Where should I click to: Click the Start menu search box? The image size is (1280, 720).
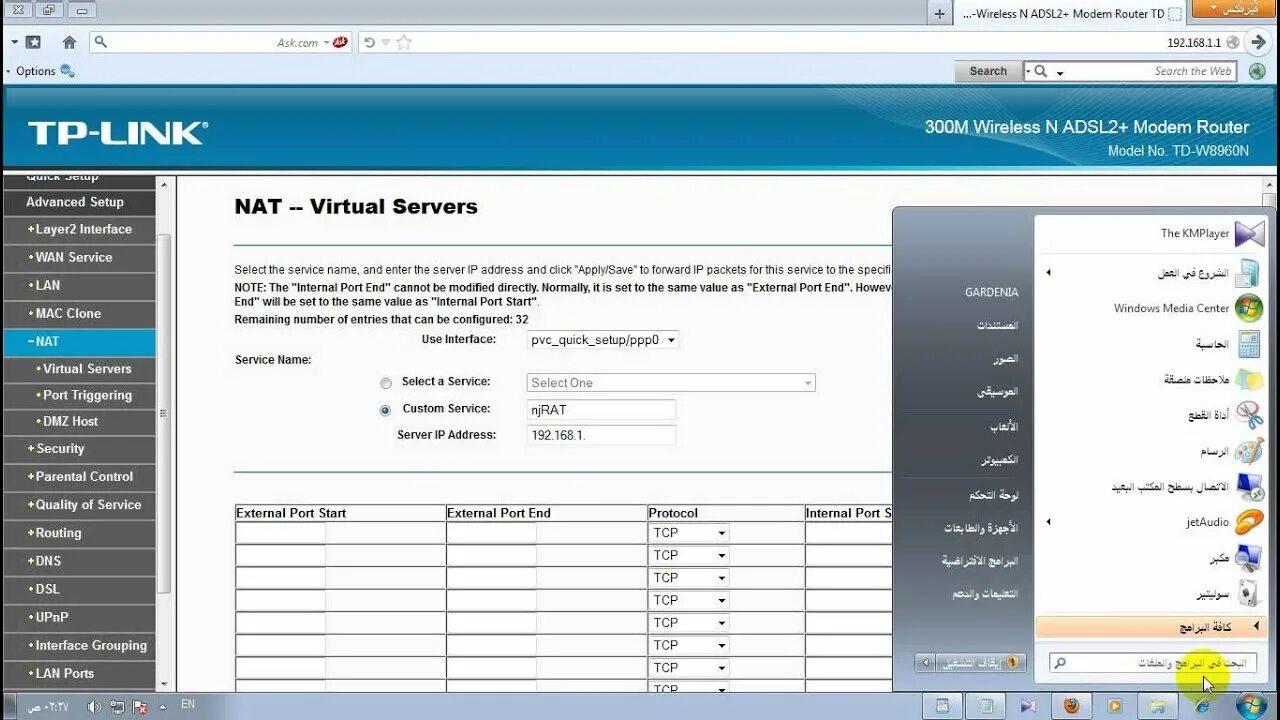coord(1153,663)
